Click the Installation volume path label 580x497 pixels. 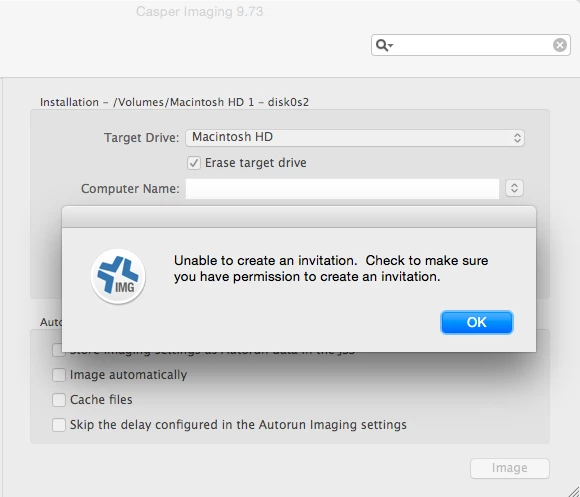tap(174, 102)
